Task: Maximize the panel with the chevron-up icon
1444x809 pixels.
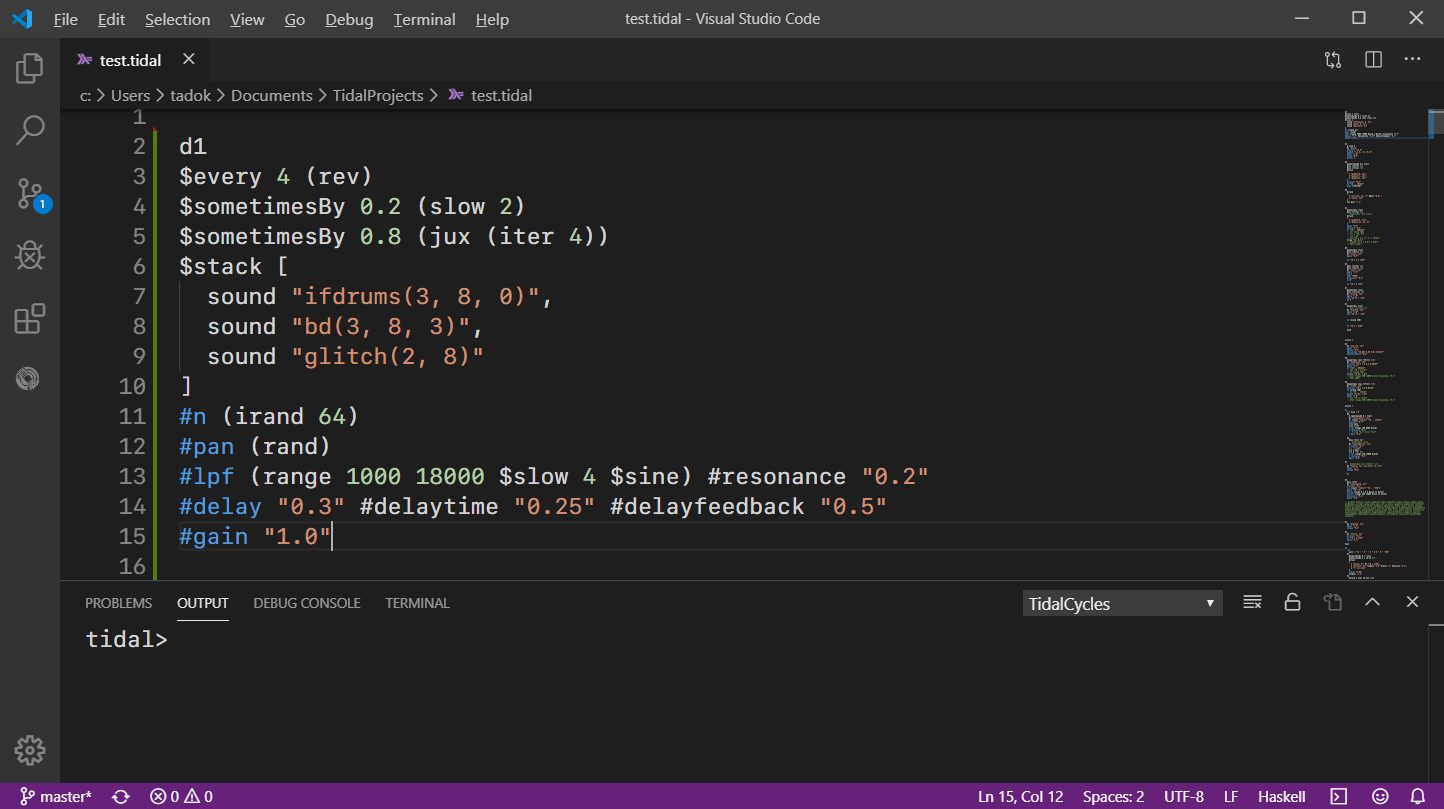Action: coord(1372,602)
